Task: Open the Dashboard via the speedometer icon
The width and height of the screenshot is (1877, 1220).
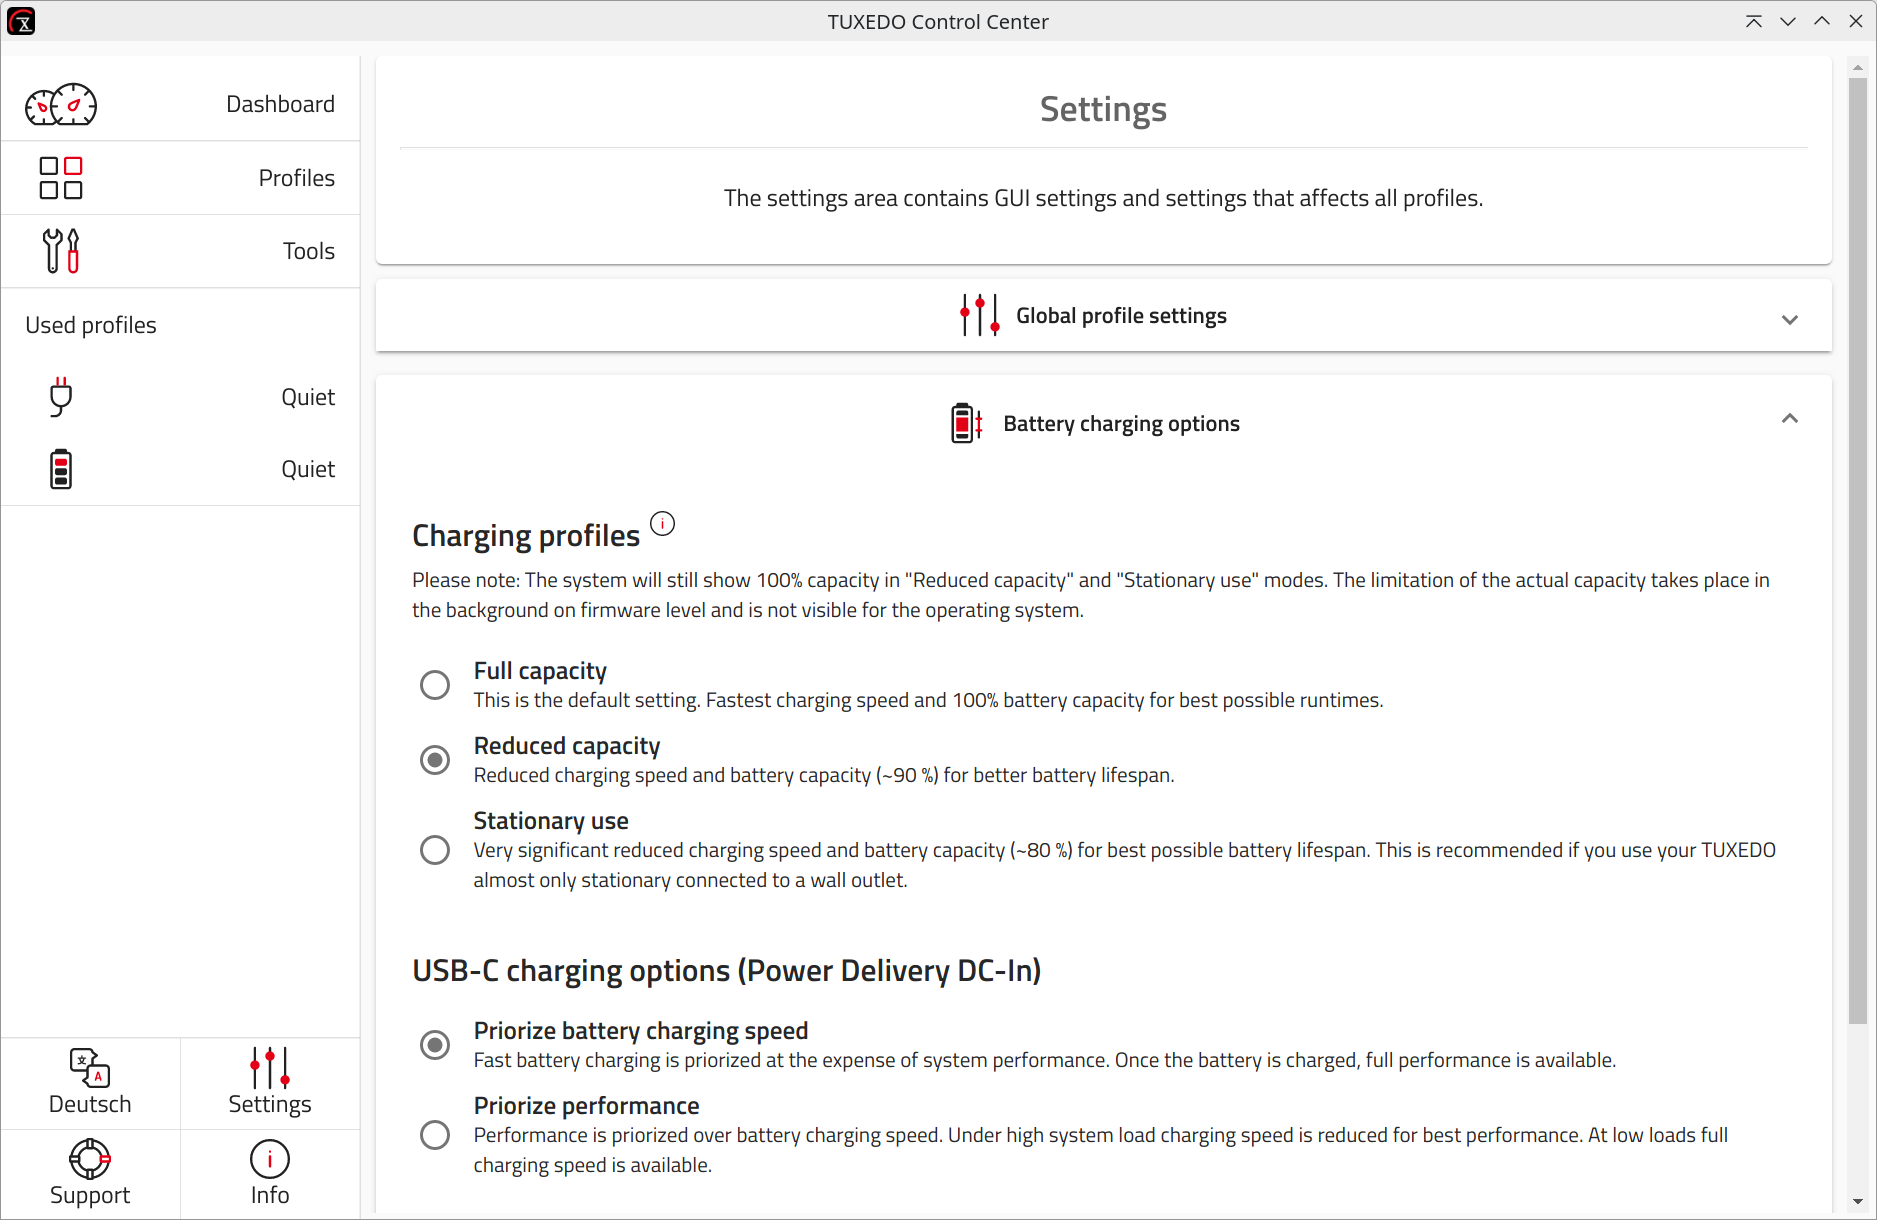Action: tap(60, 104)
